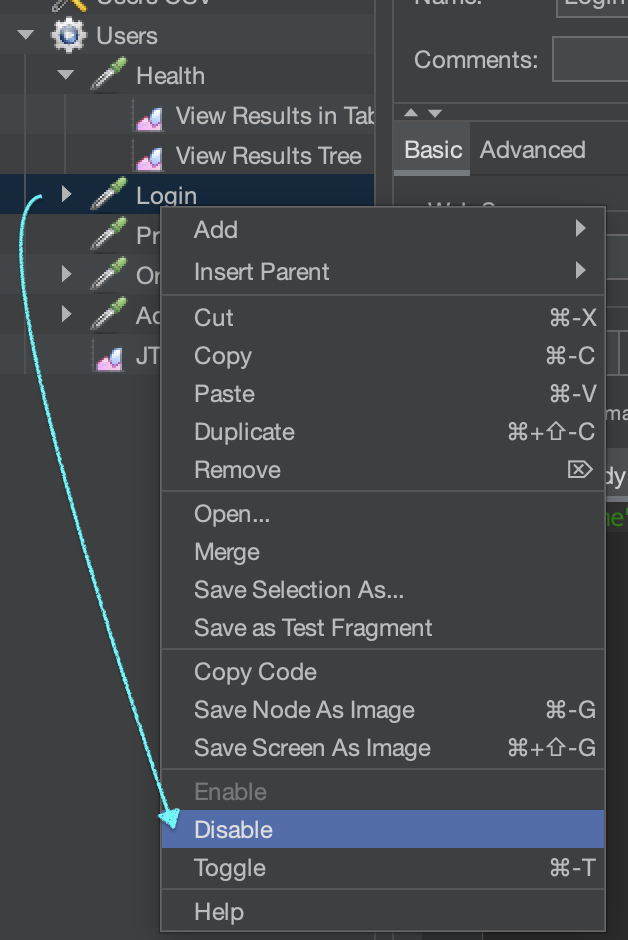Click the Login sampler pipette icon

point(108,195)
